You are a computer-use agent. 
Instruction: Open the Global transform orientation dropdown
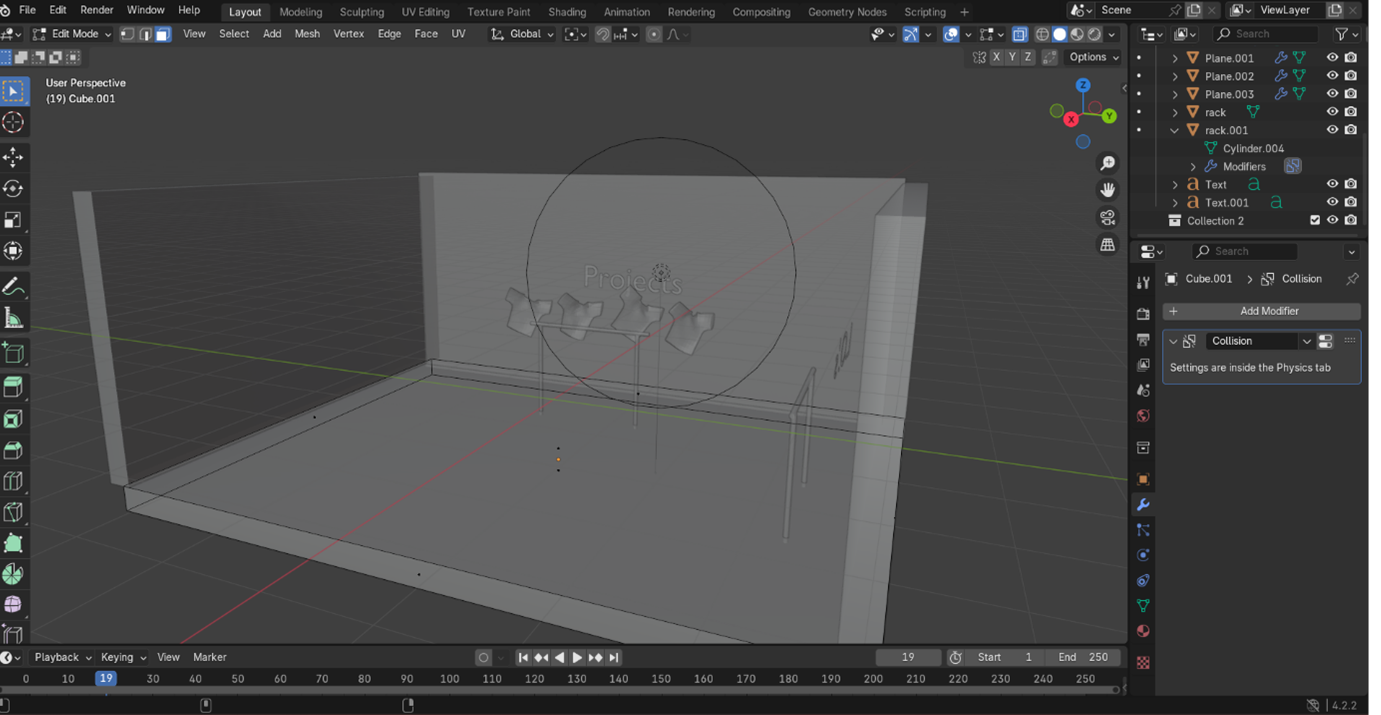coord(523,34)
